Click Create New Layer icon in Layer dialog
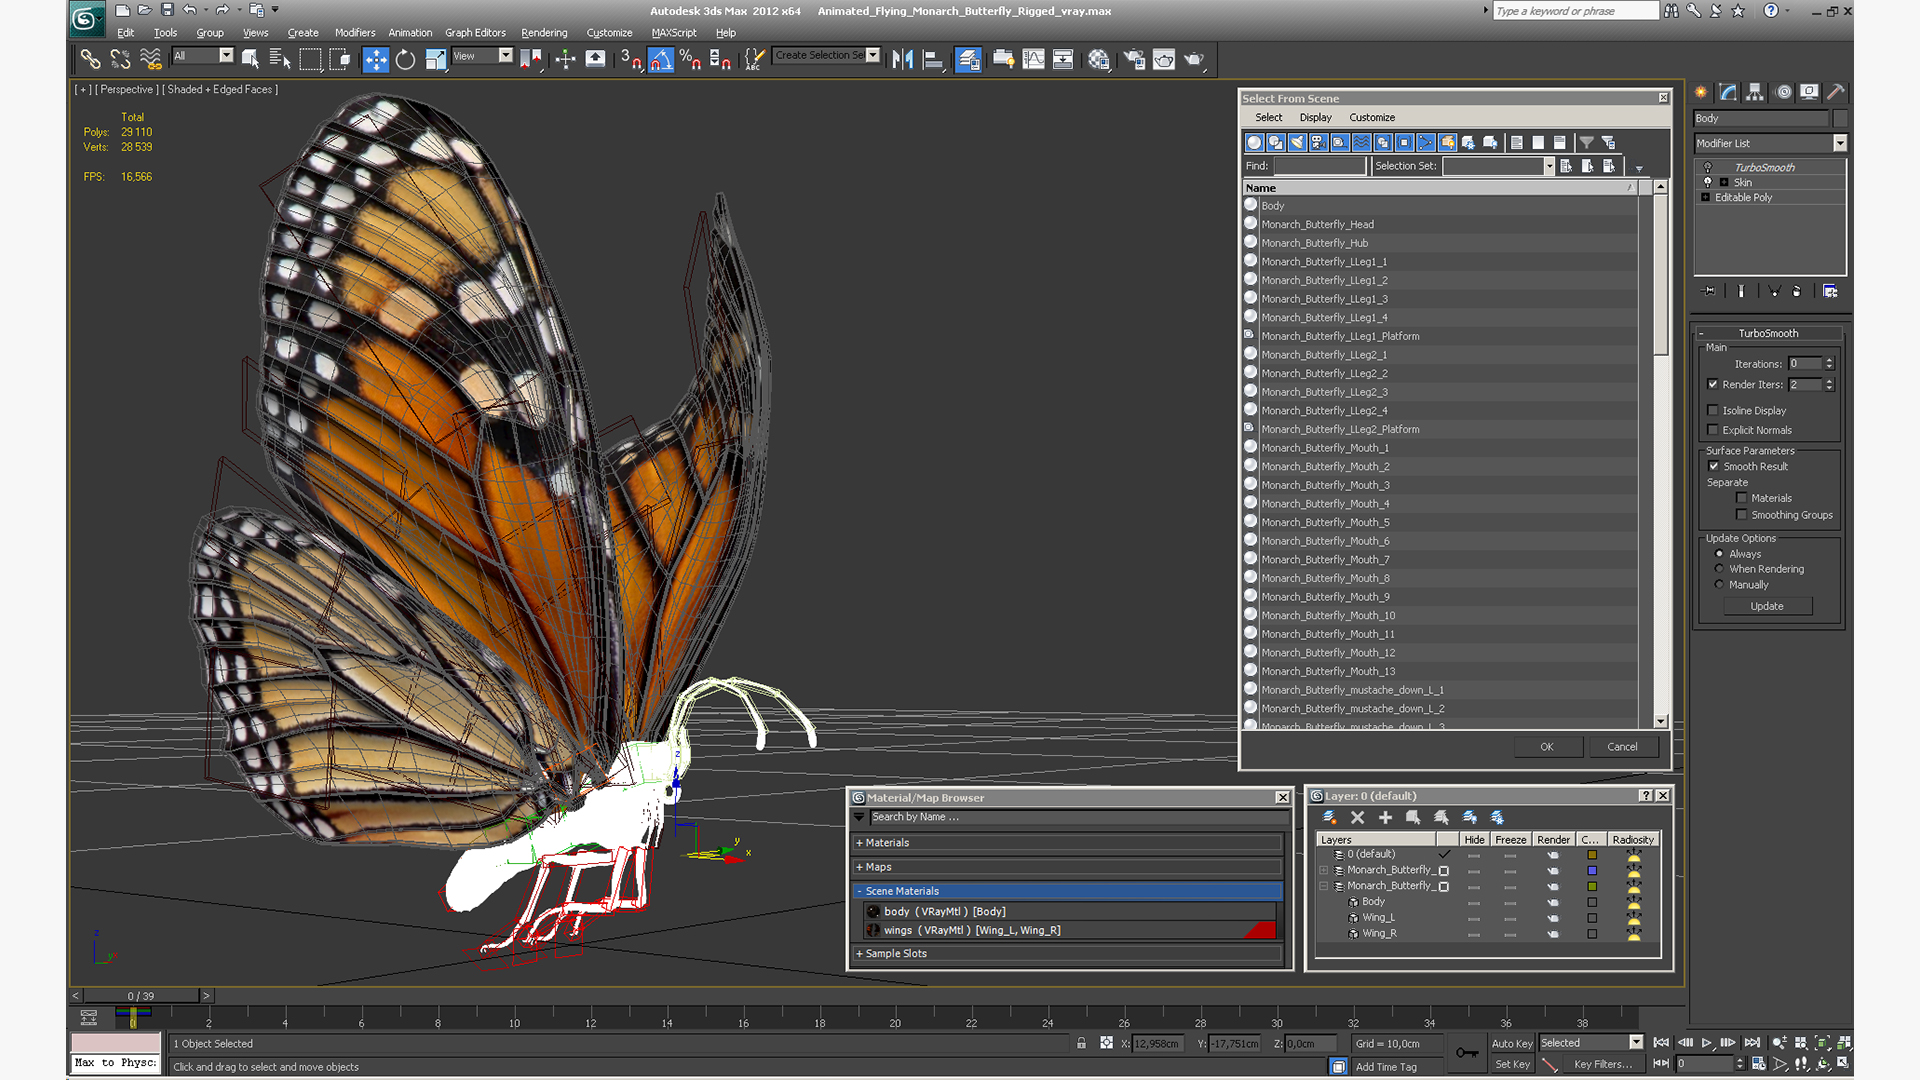 point(1329,818)
